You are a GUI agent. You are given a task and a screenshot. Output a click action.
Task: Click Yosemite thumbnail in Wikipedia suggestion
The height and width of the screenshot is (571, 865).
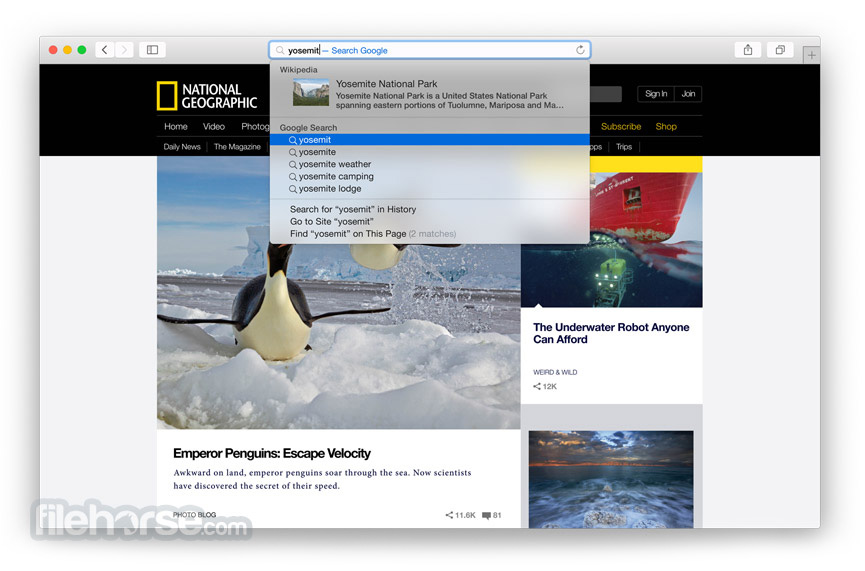pos(311,93)
